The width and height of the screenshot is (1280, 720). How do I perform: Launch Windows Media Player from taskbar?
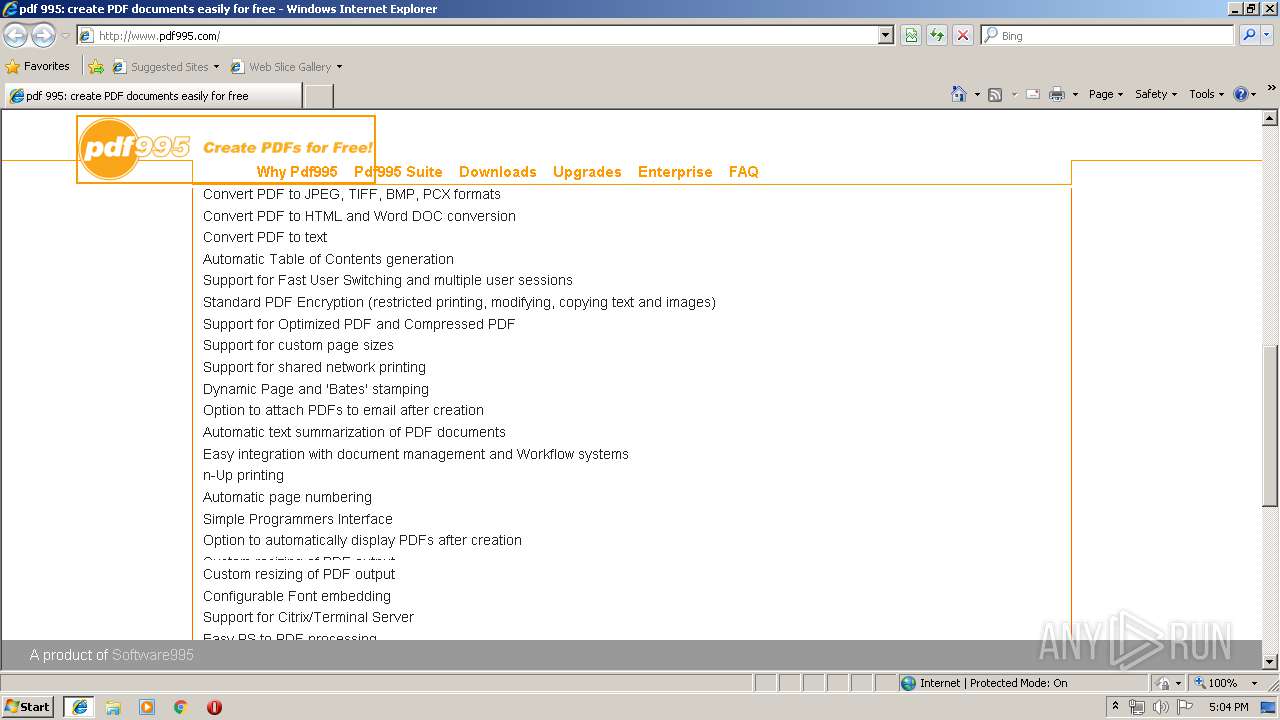click(147, 707)
